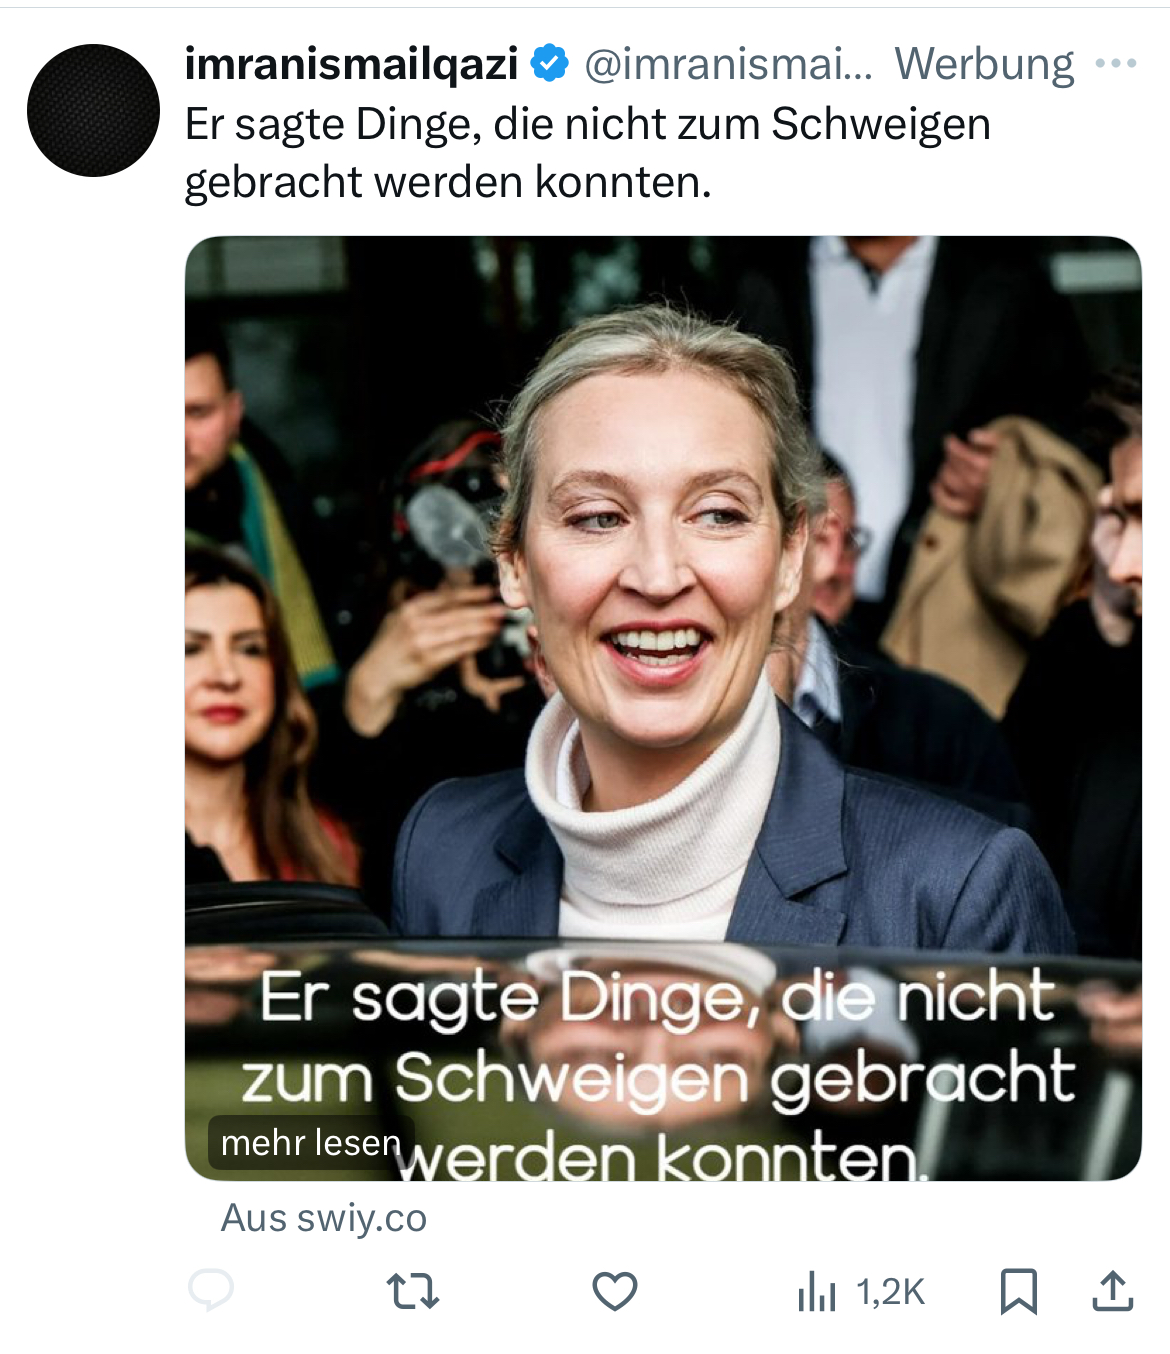The height and width of the screenshot is (1354, 1170).
Task: Open the Aus swiy.co source link
Action: coord(324,1218)
